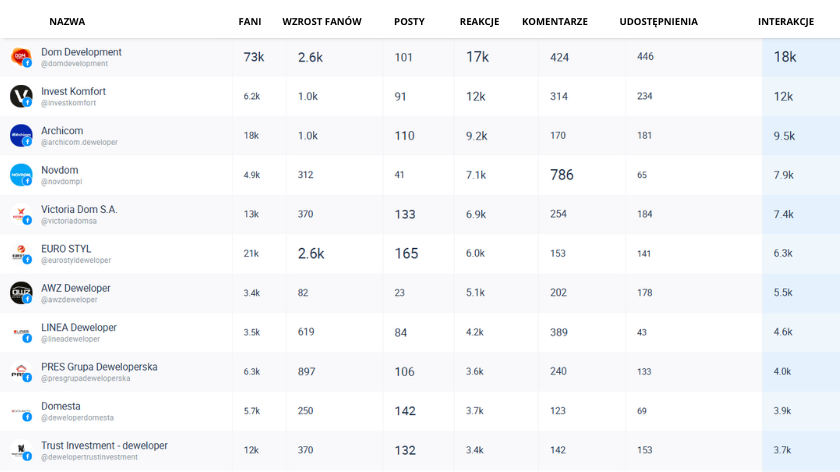Sort by the KOMENTARZE column header
This screenshot has height=472, width=840.
click(554, 21)
